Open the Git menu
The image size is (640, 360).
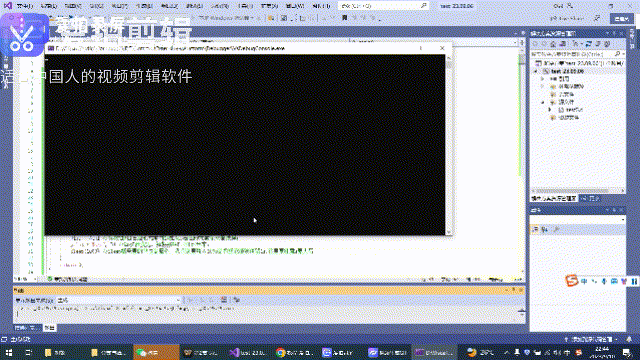point(96,6)
